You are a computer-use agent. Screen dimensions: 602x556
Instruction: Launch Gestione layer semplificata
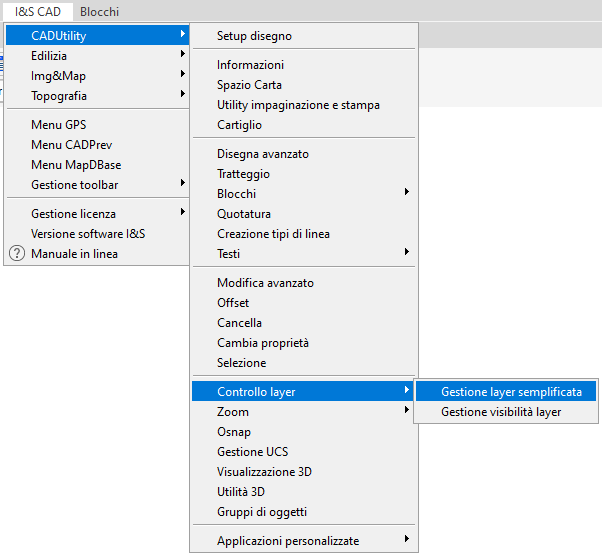pos(506,391)
